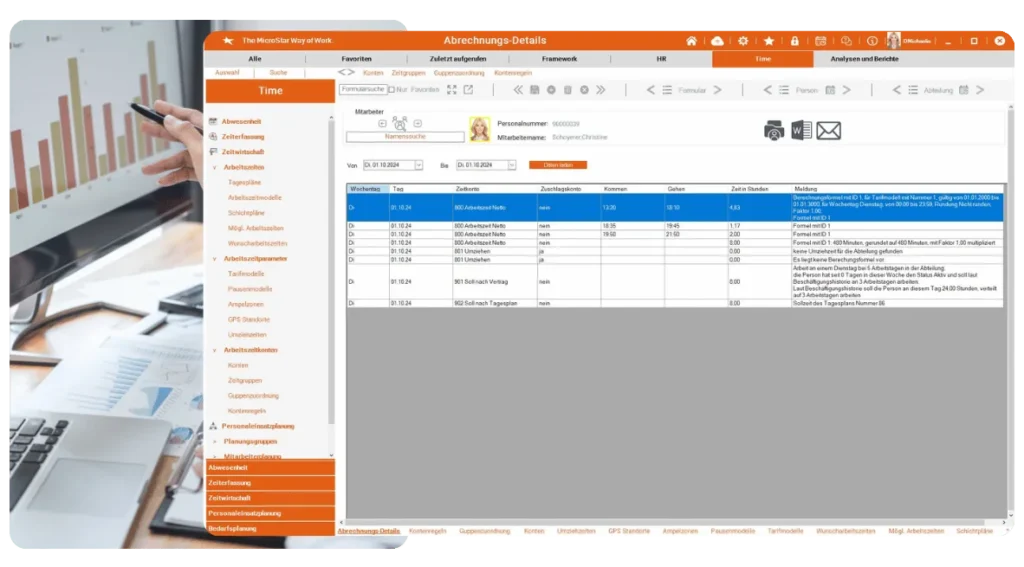Open Personaleinsatzplanung orange section button

[270, 513]
